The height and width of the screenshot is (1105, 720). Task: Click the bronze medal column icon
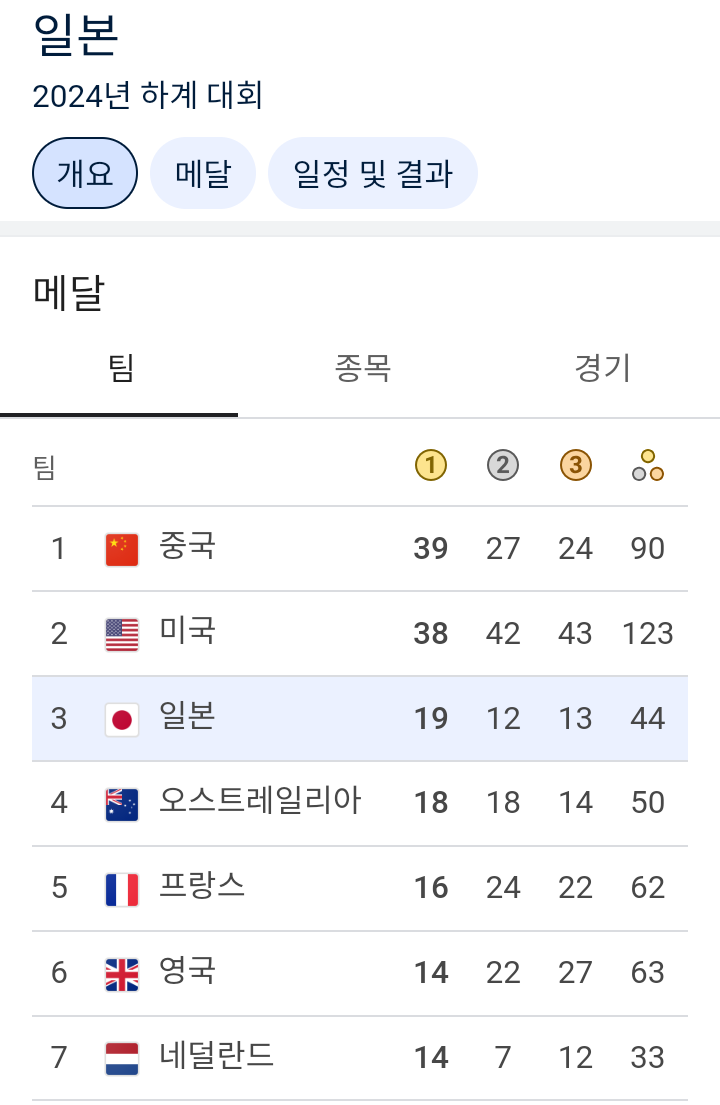tap(576, 465)
